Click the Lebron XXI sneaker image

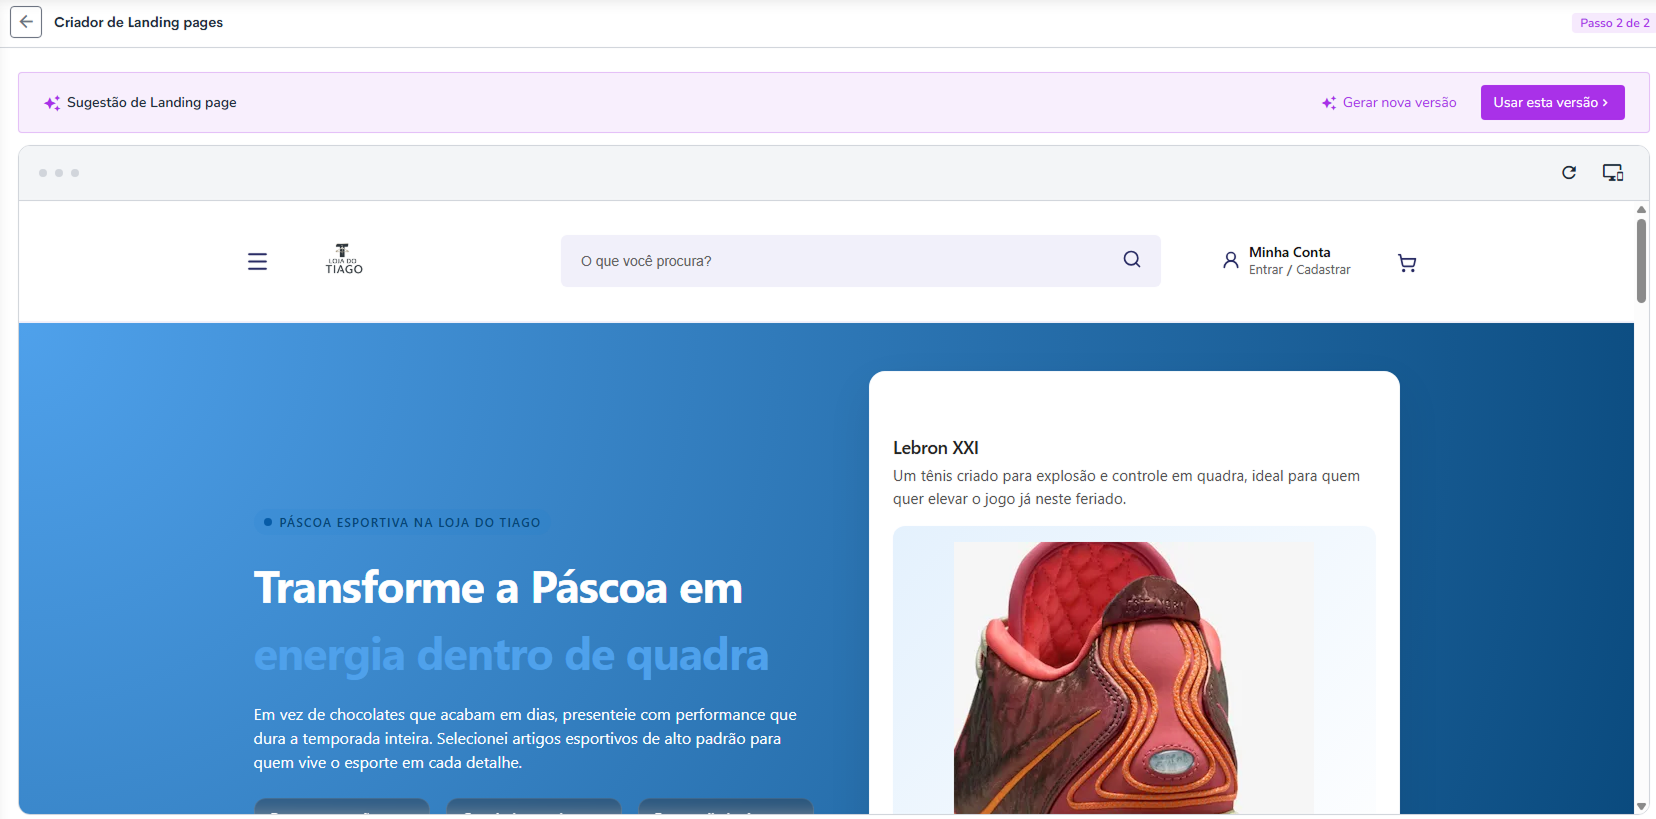point(1134,677)
